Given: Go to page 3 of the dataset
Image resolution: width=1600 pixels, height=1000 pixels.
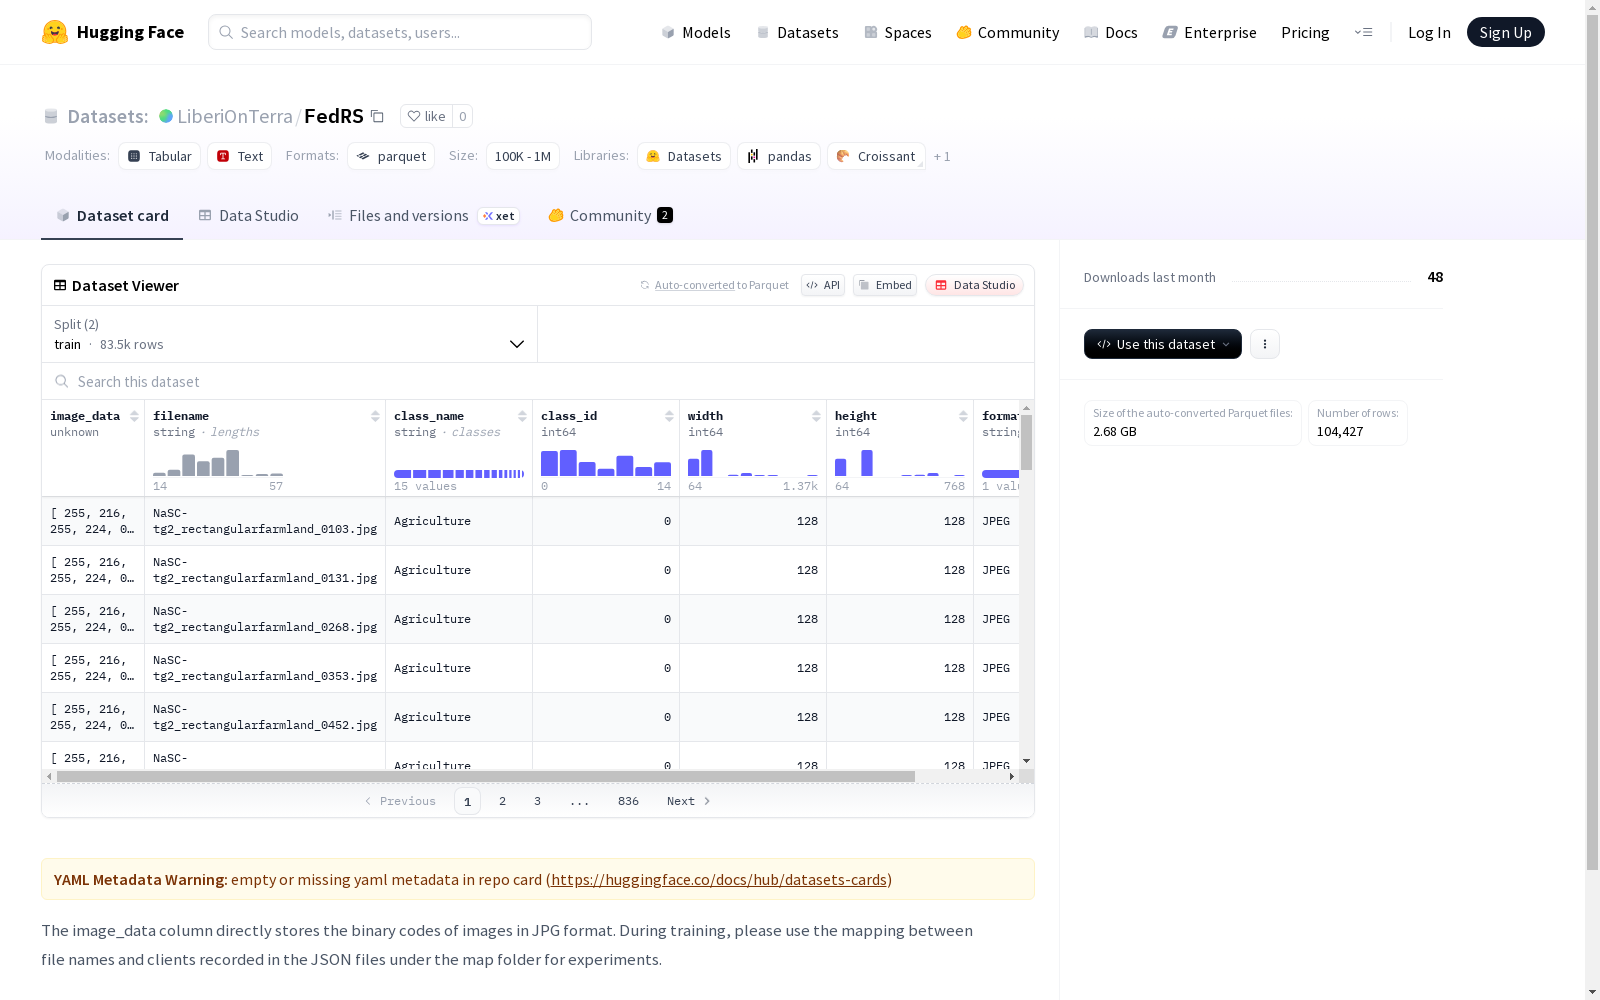Looking at the screenshot, I should (537, 801).
